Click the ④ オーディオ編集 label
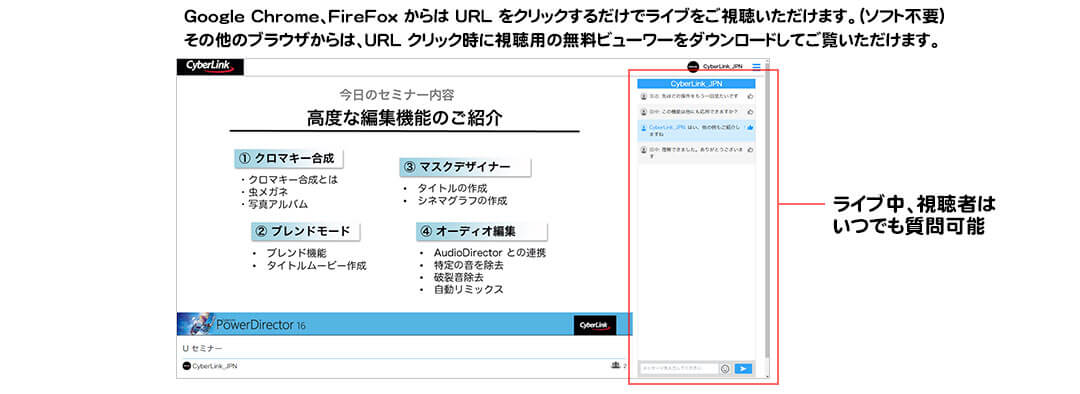The image size is (1080, 394). (481, 231)
